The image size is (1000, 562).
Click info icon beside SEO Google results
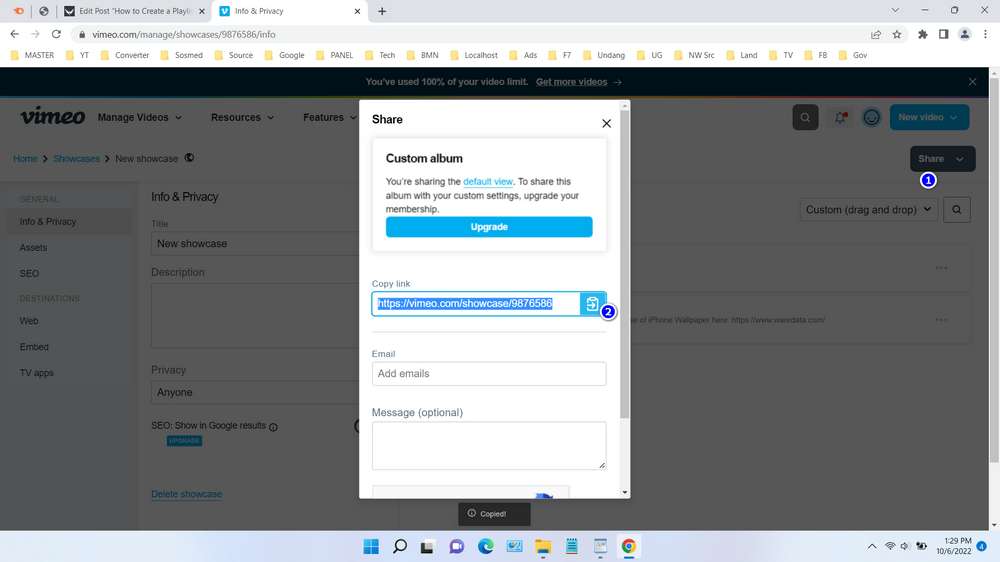(x=273, y=427)
